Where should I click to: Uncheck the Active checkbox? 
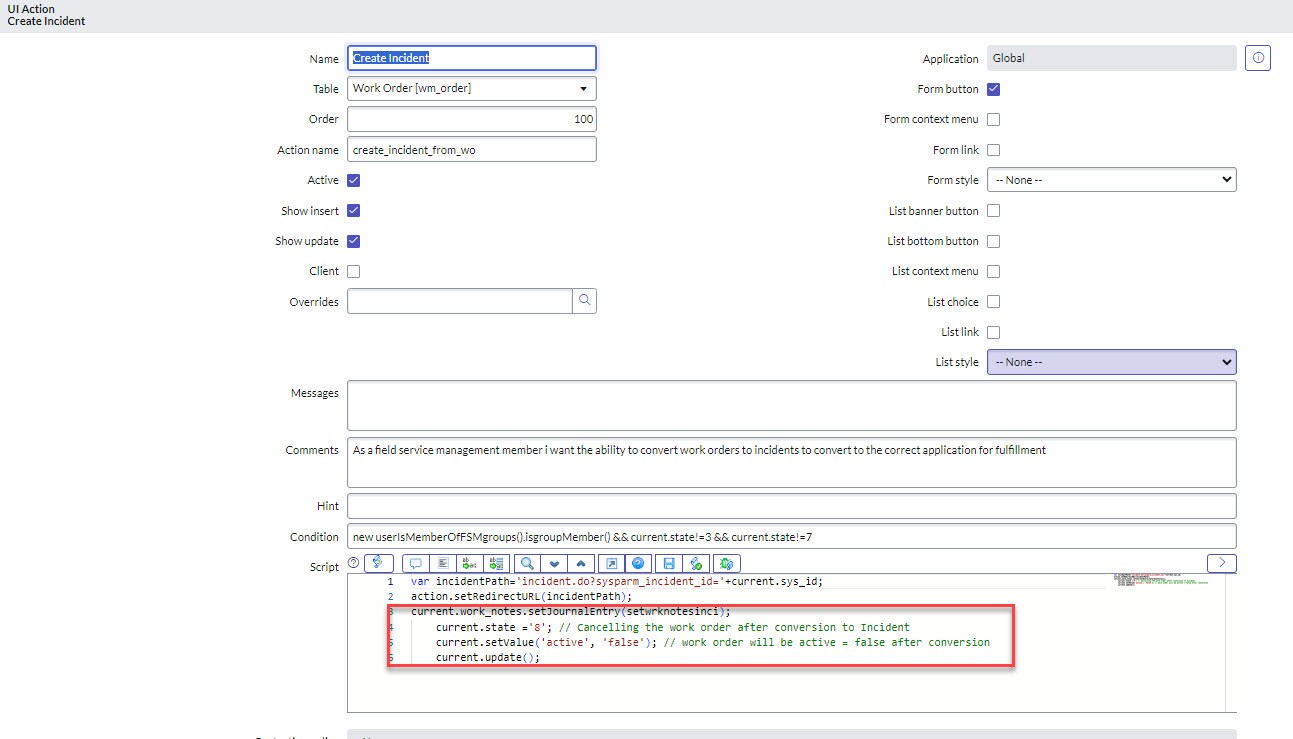[x=354, y=180]
